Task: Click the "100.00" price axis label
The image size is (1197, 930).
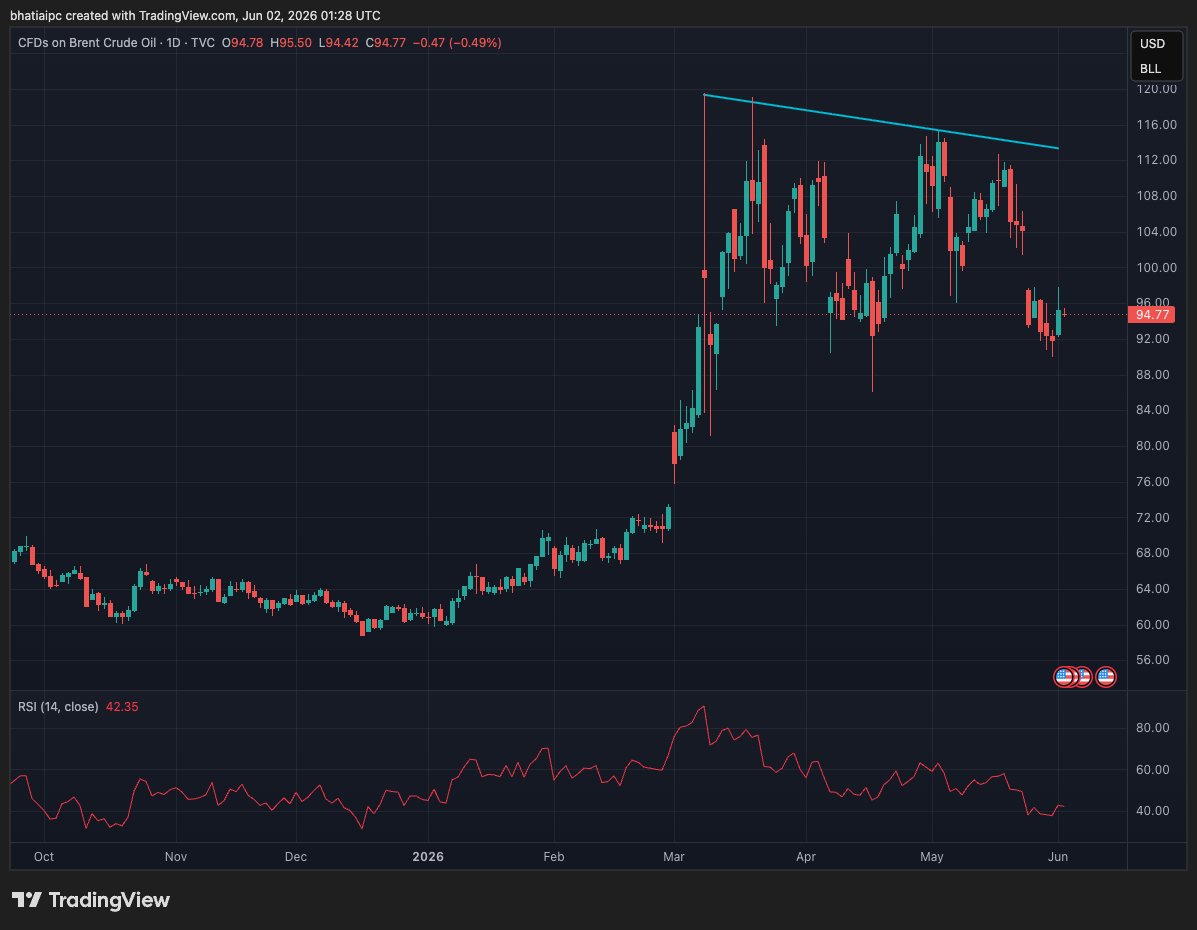Action: [1156, 267]
